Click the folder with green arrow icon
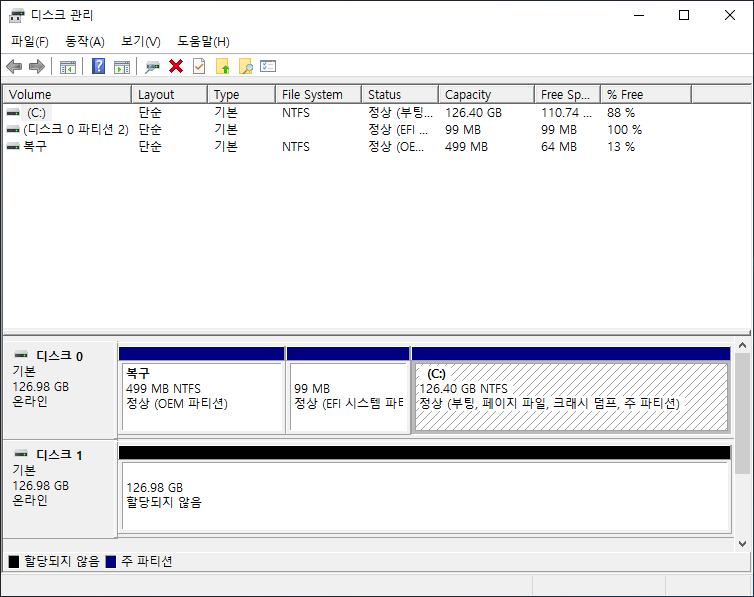Viewport: 754px width, 597px height. (x=223, y=66)
